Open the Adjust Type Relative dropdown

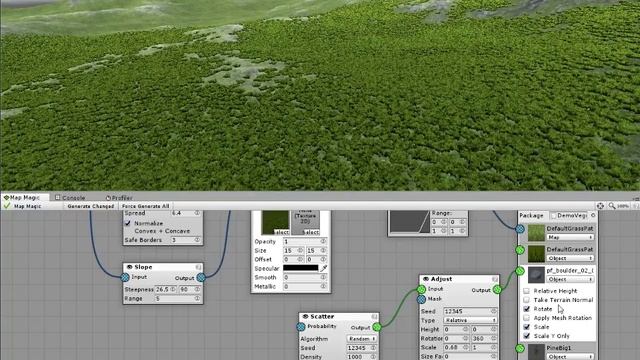click(470, 320)
